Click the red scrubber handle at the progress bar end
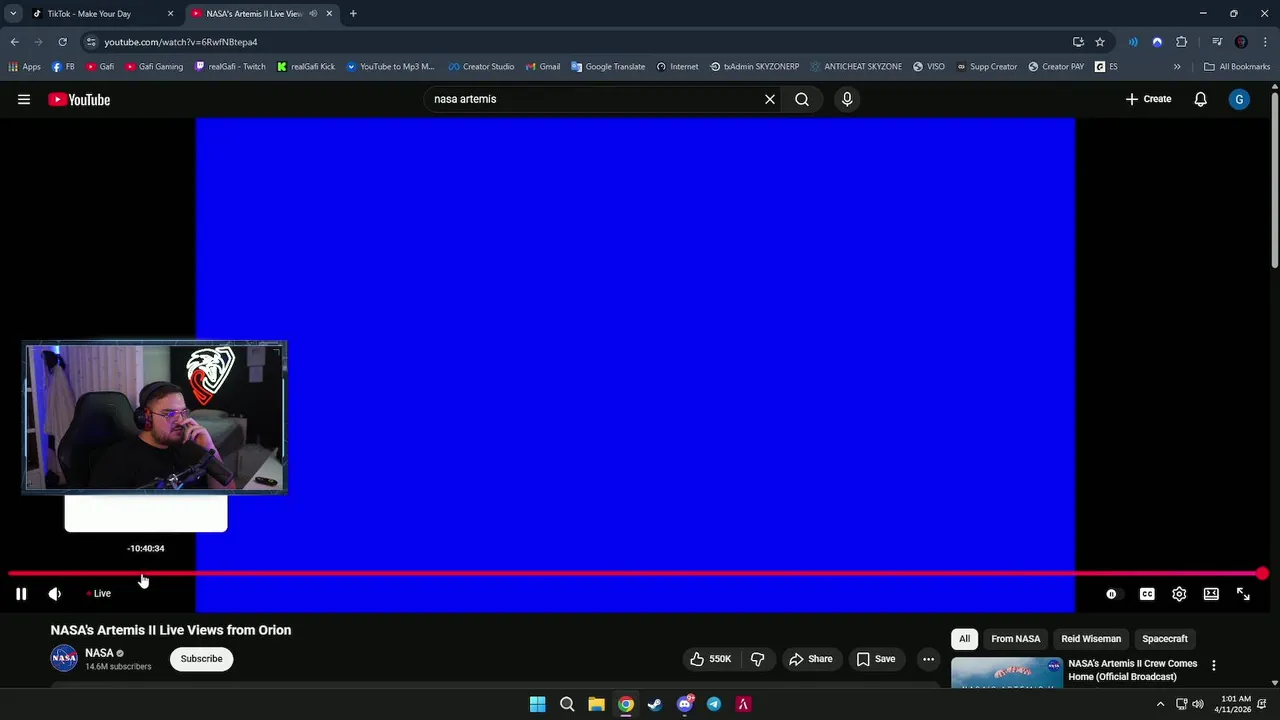The width and height of the screenshot is (1280, 720). coord(1263,574)
